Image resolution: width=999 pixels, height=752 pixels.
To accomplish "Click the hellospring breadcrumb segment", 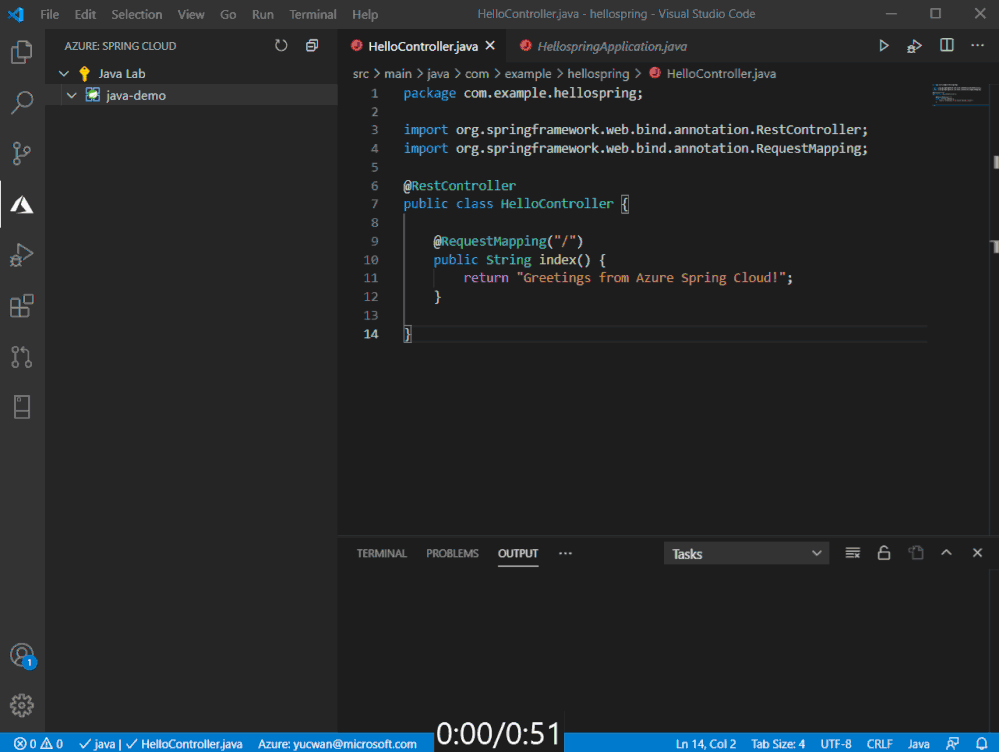I will click(x=598, y=74).
